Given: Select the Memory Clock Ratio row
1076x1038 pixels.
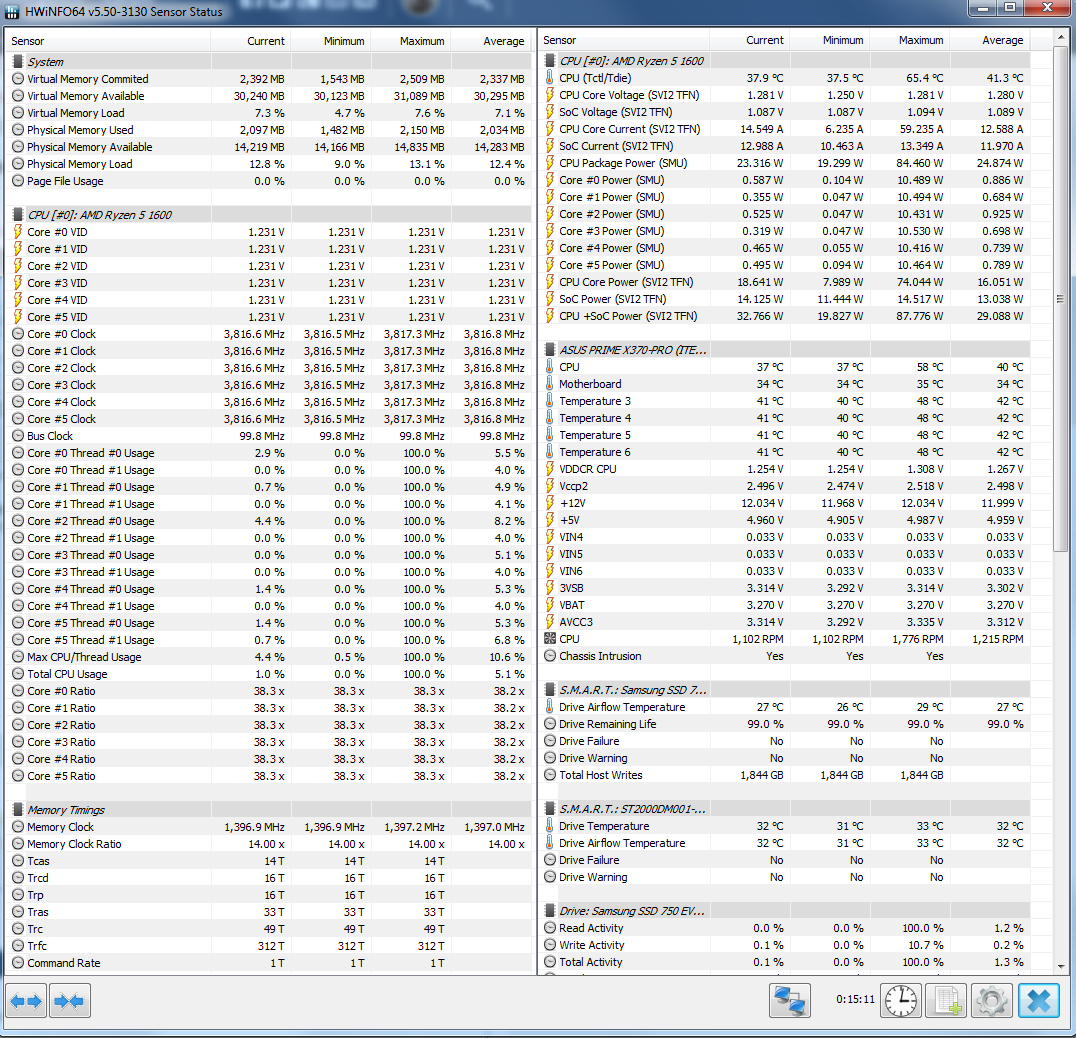Looking at the screenshot, I should (x=269, y=844).
